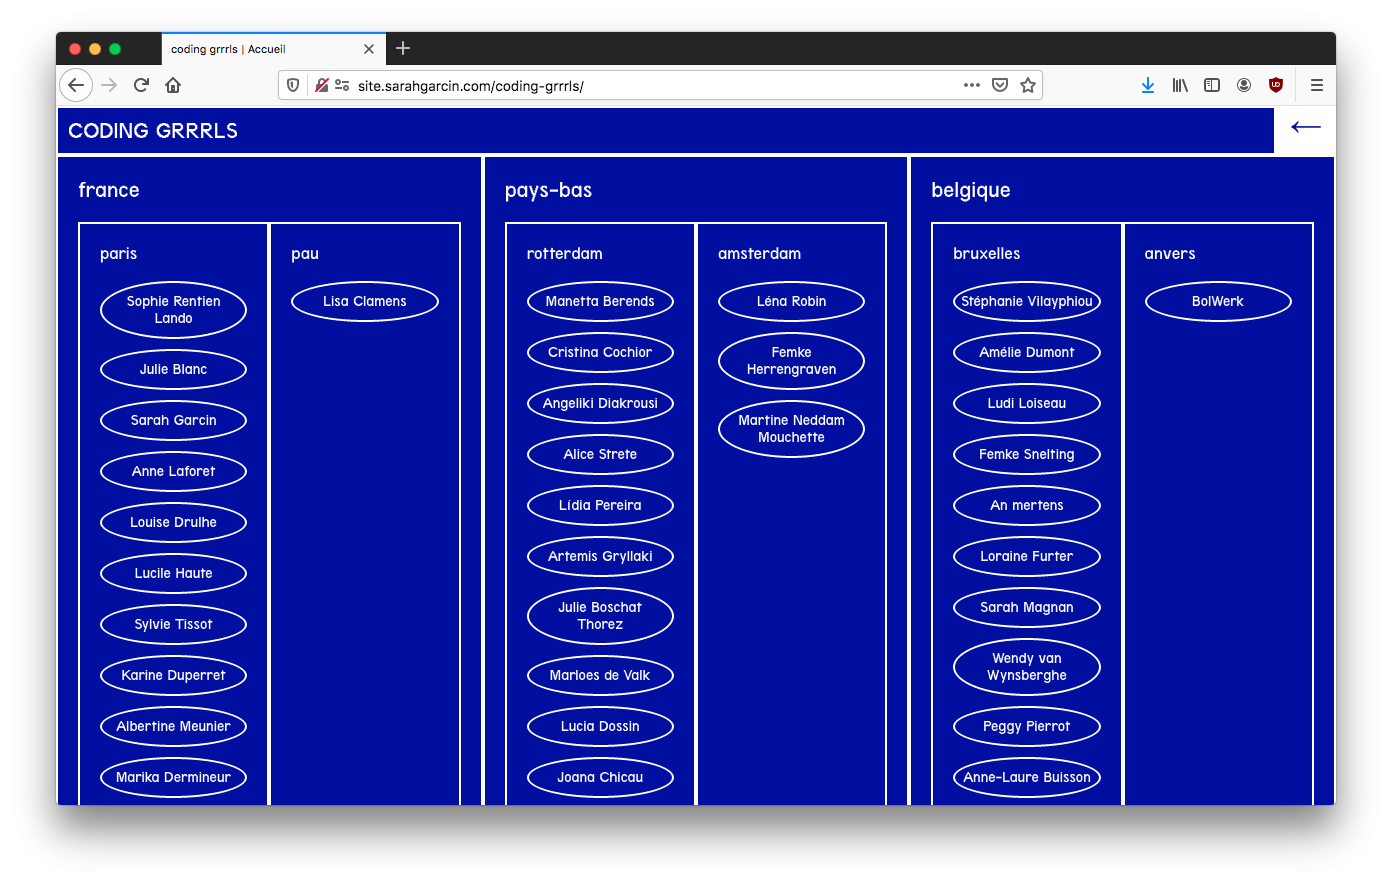Click the white arrow in page header
The width and height of the screenshot is (1392, 885).
point(1305,127)
